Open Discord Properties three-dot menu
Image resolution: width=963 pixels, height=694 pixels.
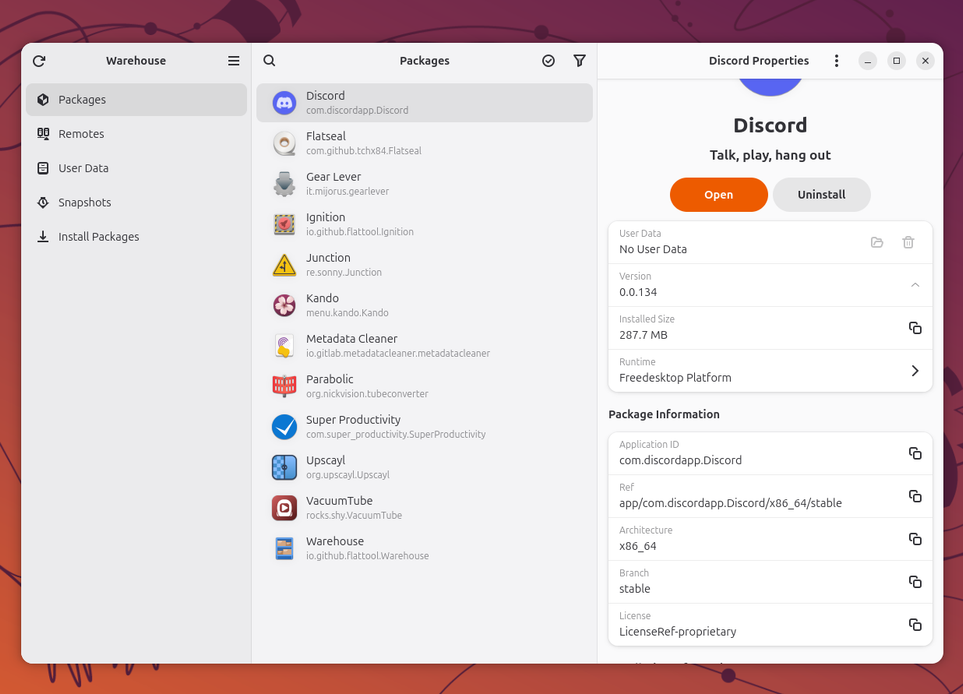click(836, 61)
